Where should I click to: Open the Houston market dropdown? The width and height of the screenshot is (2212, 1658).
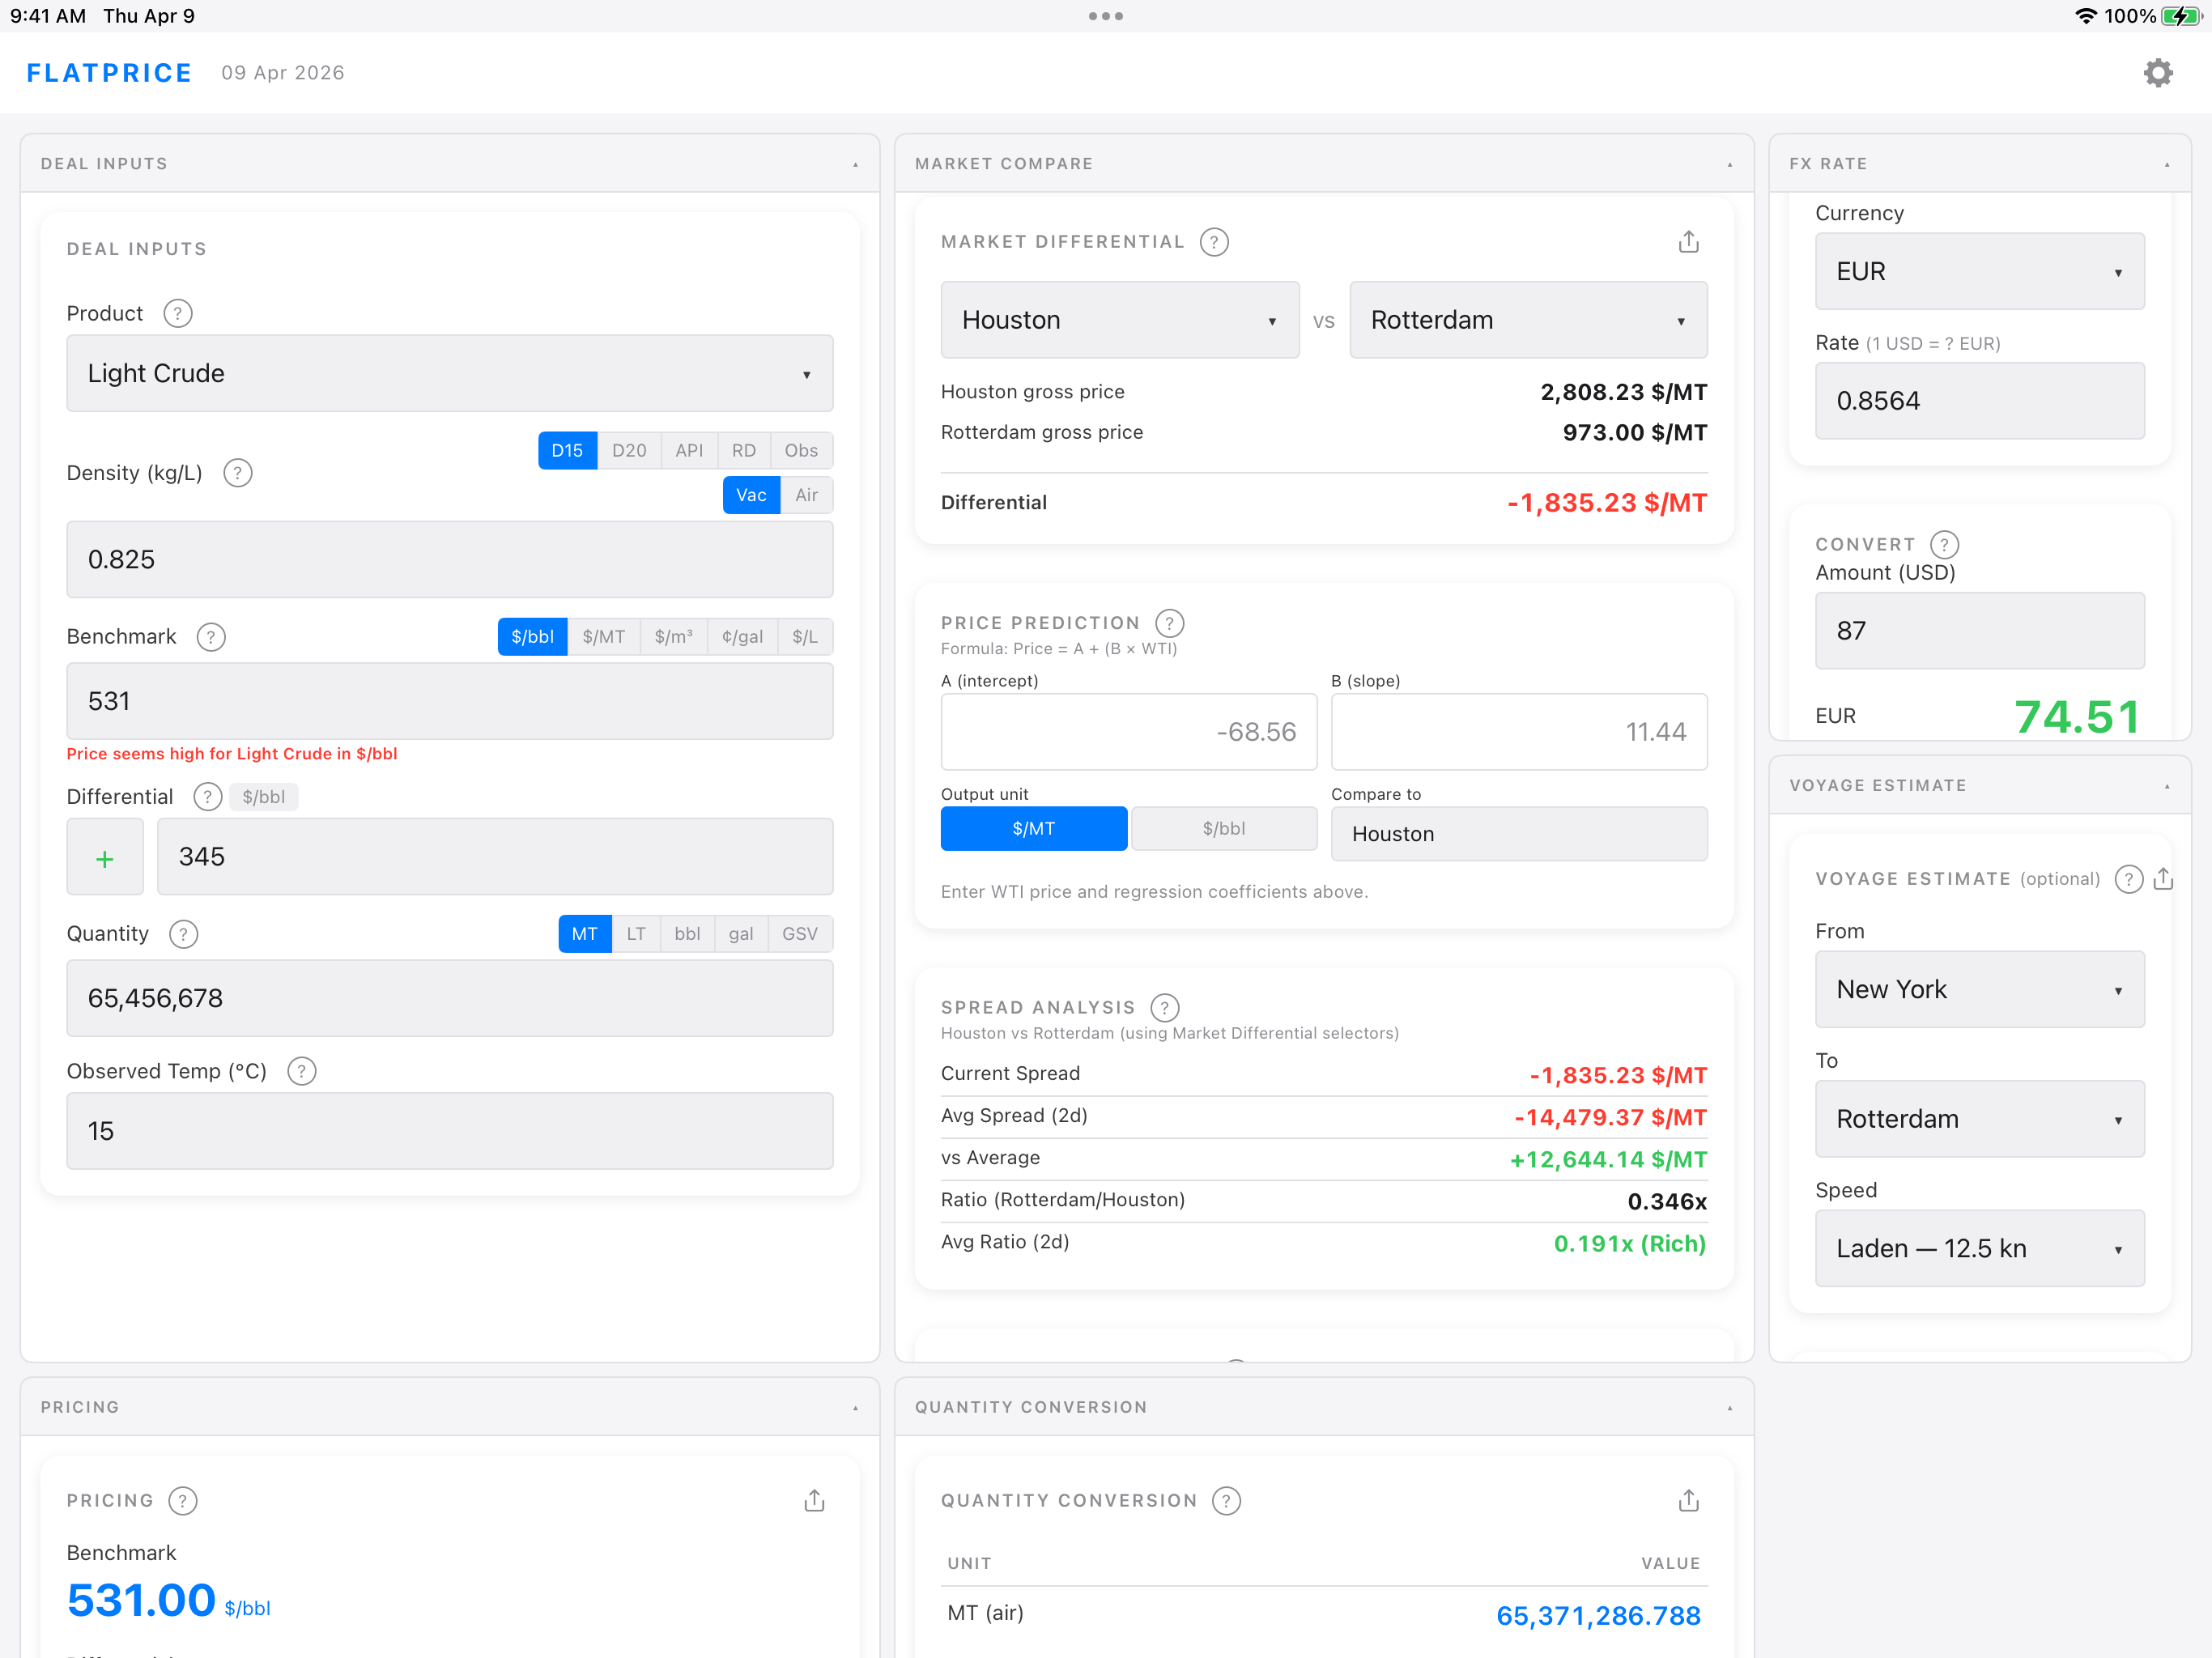[x=1120, y=320]
